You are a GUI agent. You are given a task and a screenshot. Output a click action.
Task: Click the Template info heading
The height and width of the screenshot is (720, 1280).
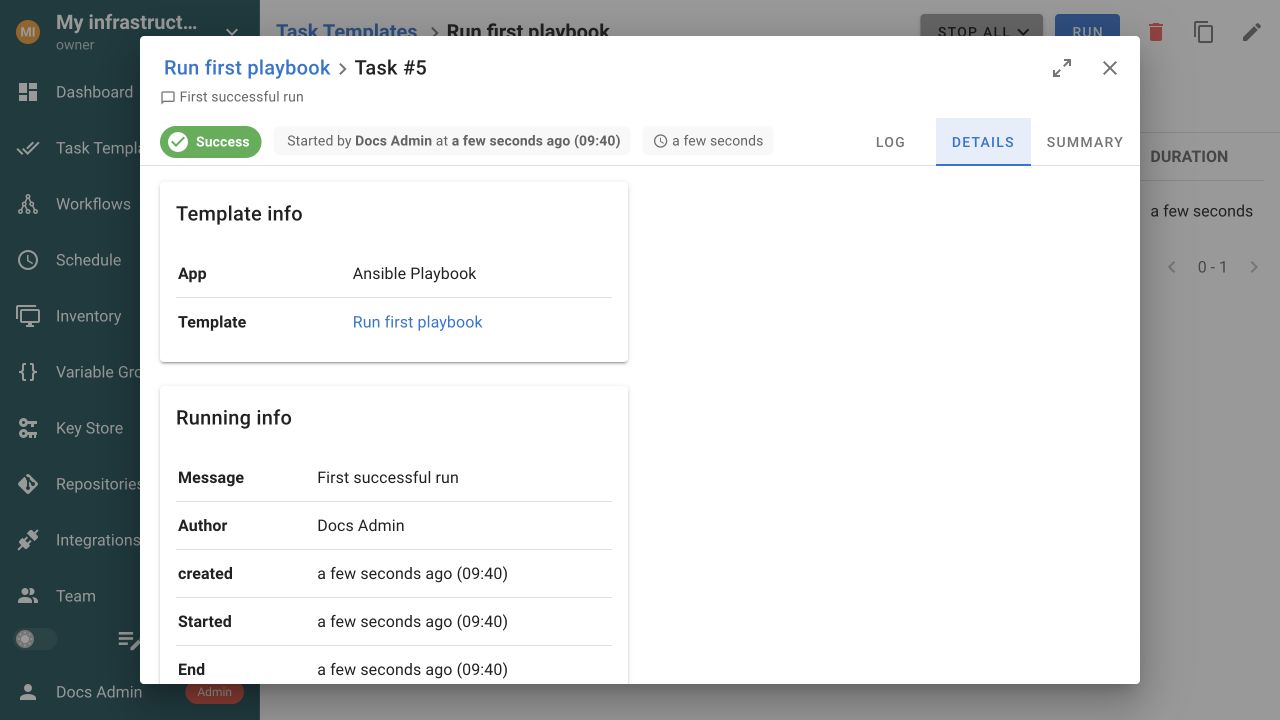tap(239, 214)
